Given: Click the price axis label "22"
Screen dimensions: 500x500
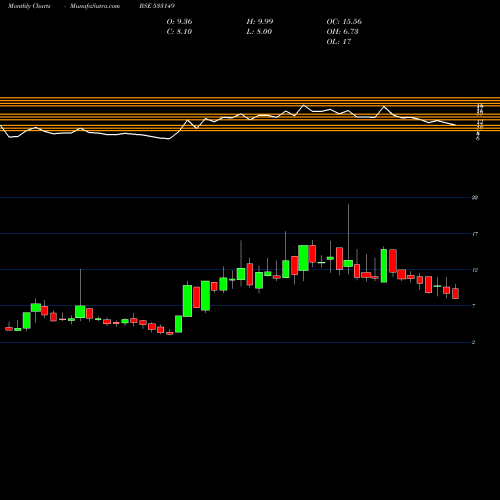Looking at the screenshot, I should tap(475, 198).
